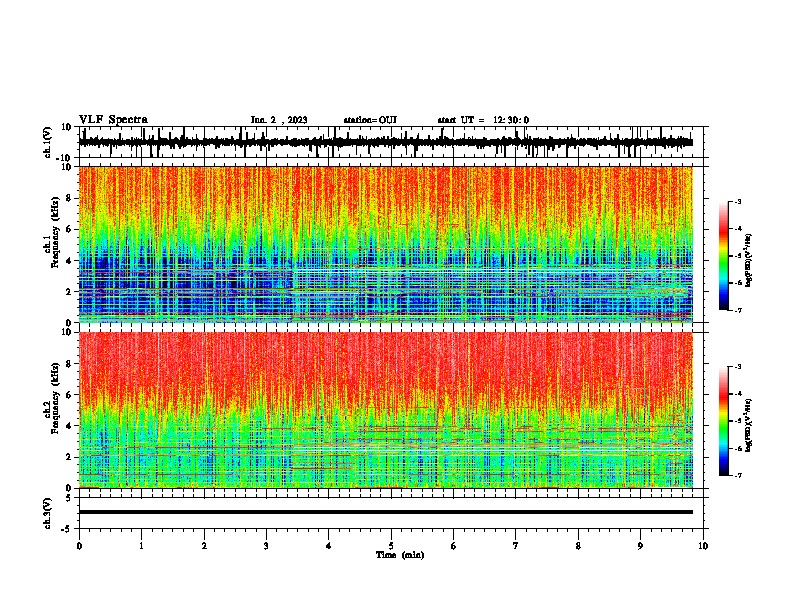Select the ch.1(V) waveform axis label
Image resolution: width=792 pixels, height=612 pixels.
click(48, 142)
